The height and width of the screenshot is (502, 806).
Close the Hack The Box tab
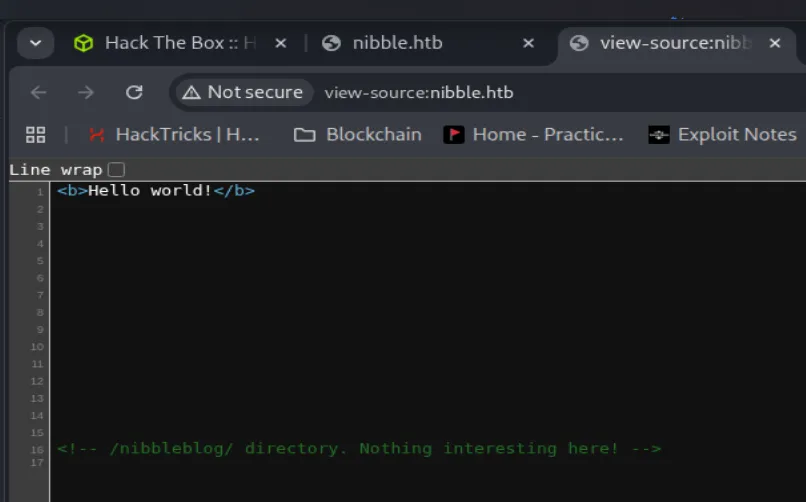click(x=281, y=43)
